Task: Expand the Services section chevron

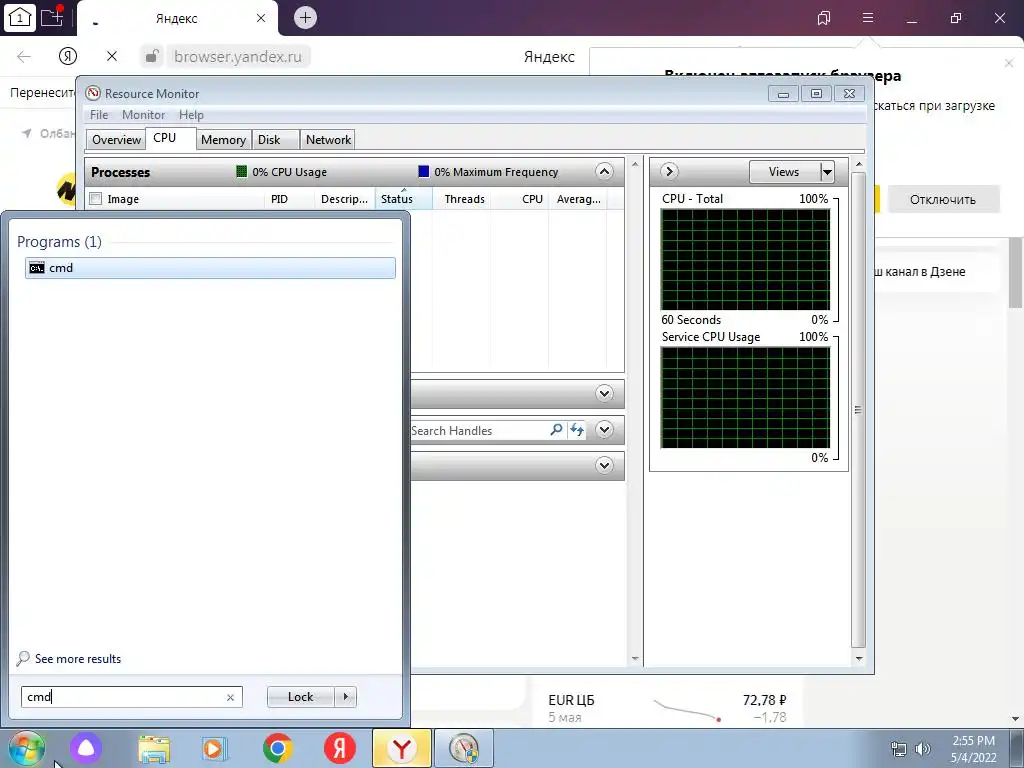Action: (605, 394)
